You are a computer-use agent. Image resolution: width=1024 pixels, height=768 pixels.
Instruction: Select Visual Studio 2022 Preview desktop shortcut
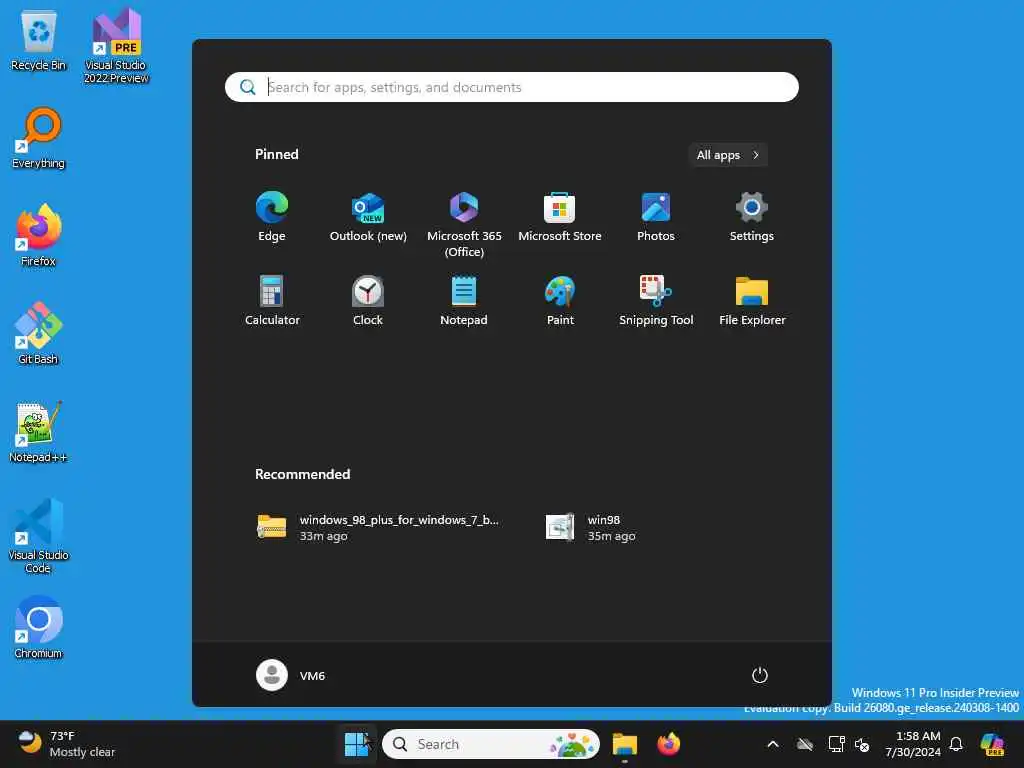[116, 46]
